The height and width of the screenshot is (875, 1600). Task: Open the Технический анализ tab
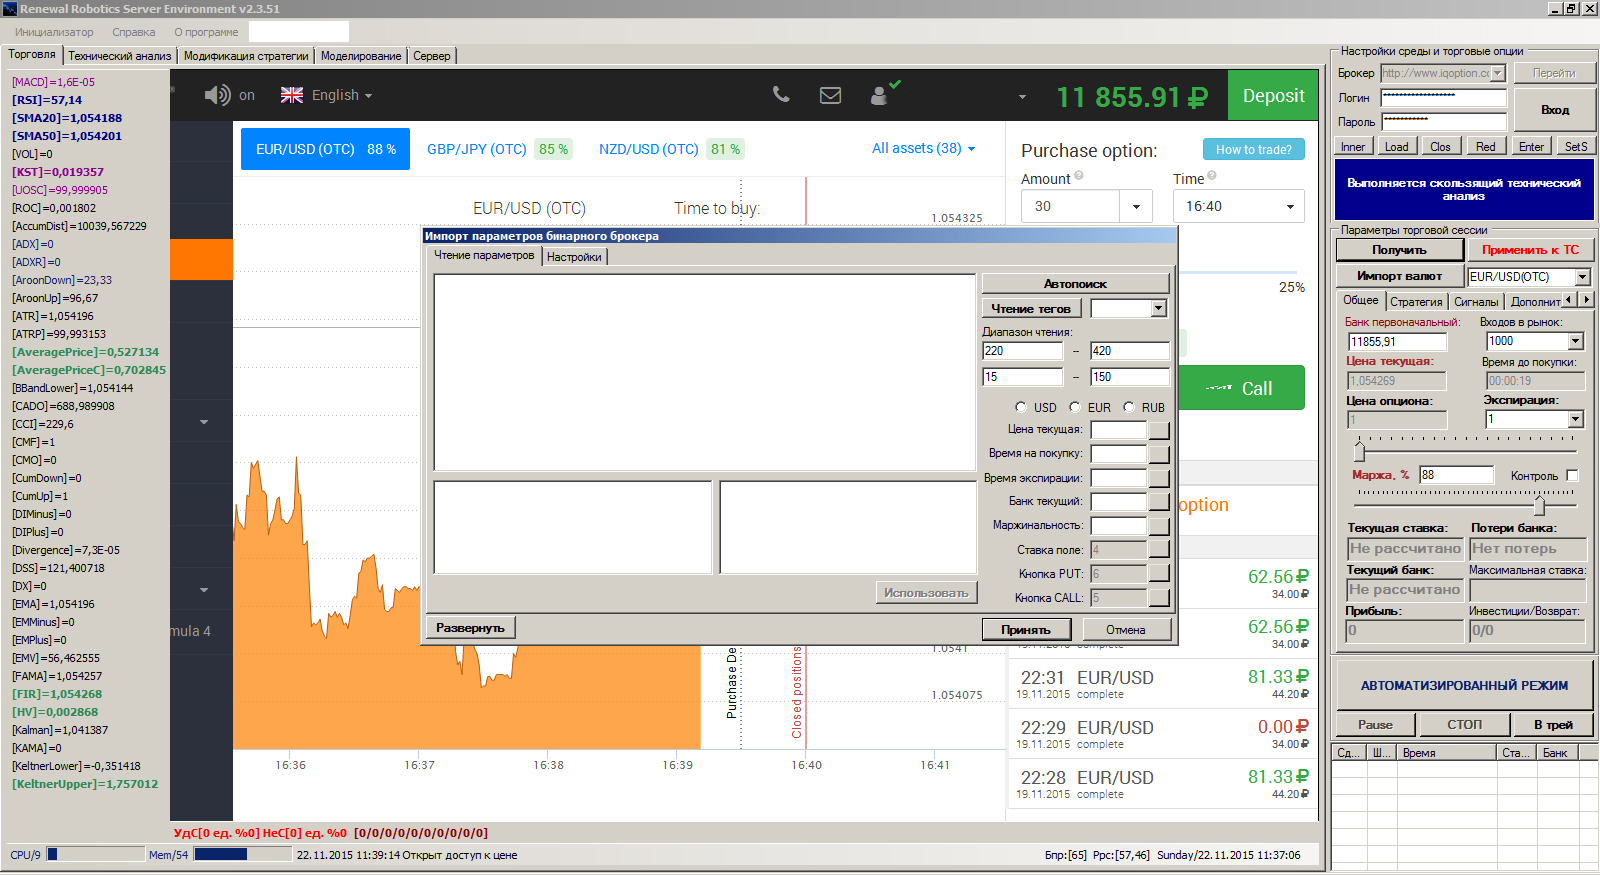pos(120,56)
